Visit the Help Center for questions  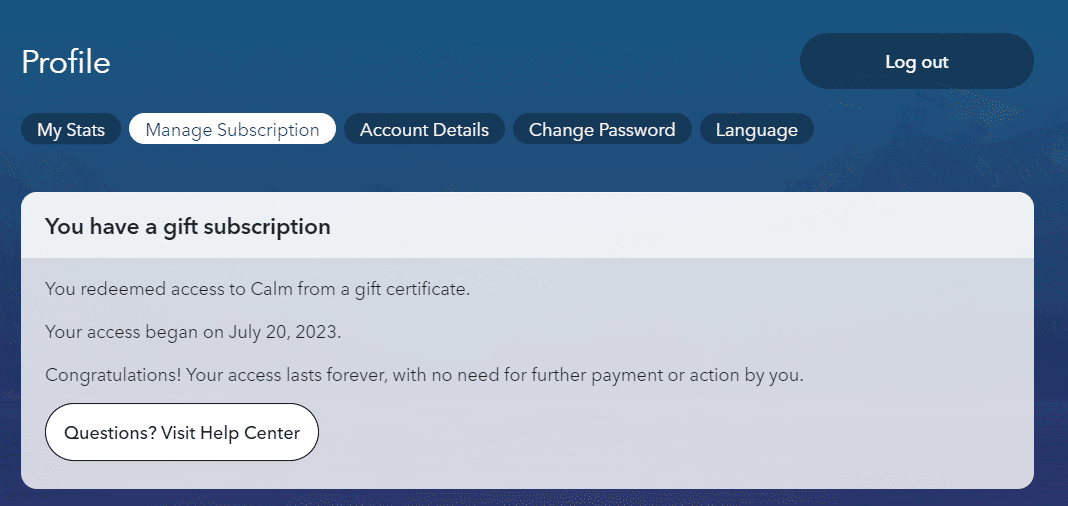[182, 433]
